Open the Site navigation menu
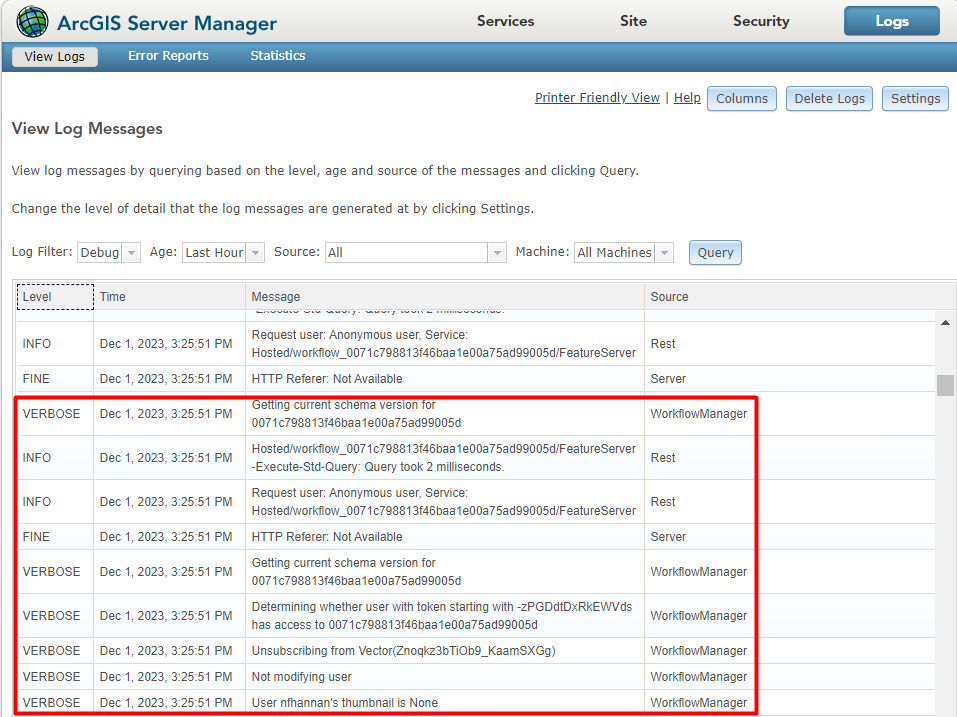 coord(633,21)
